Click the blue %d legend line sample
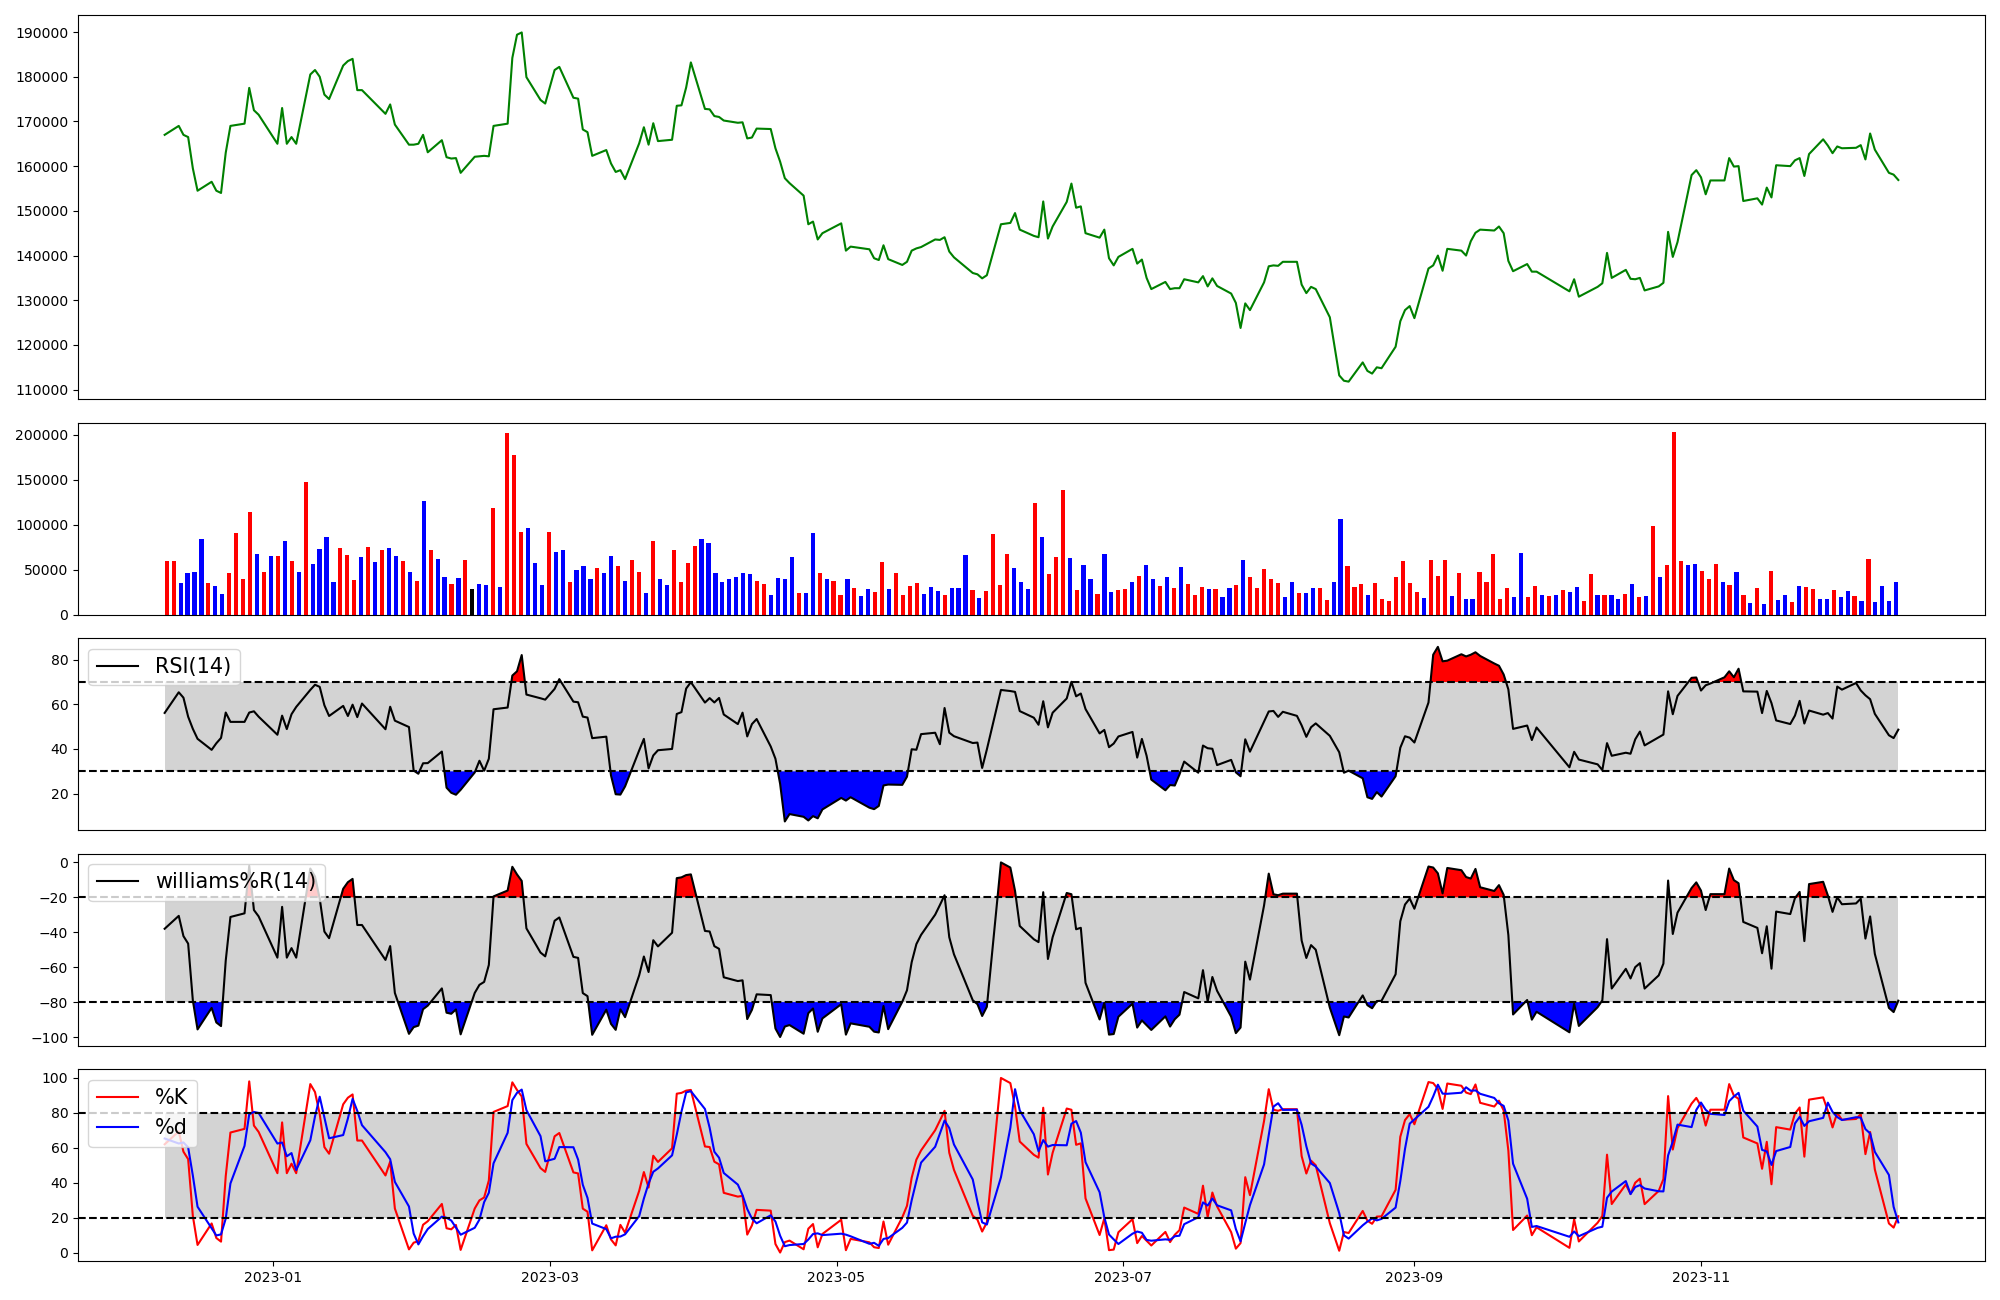Screen dimensions: 2000x1300 pos(116,1127)
